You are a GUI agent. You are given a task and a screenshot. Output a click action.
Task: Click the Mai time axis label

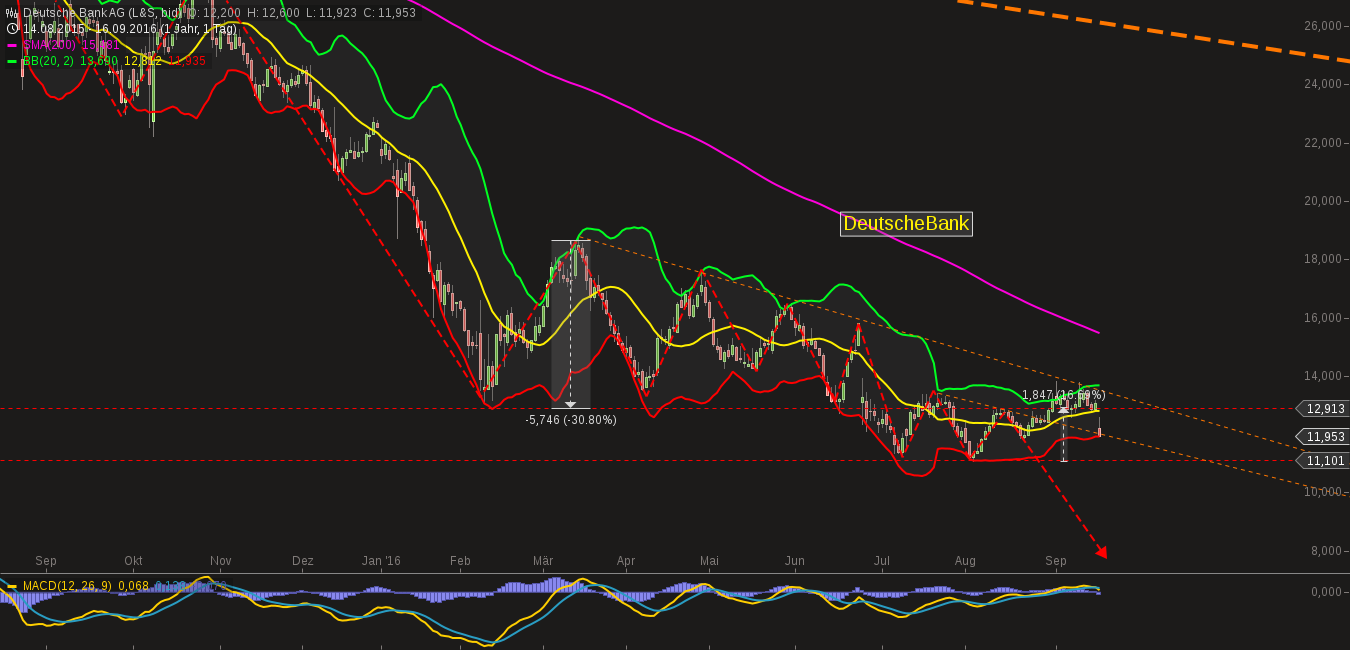click(709, 561)
